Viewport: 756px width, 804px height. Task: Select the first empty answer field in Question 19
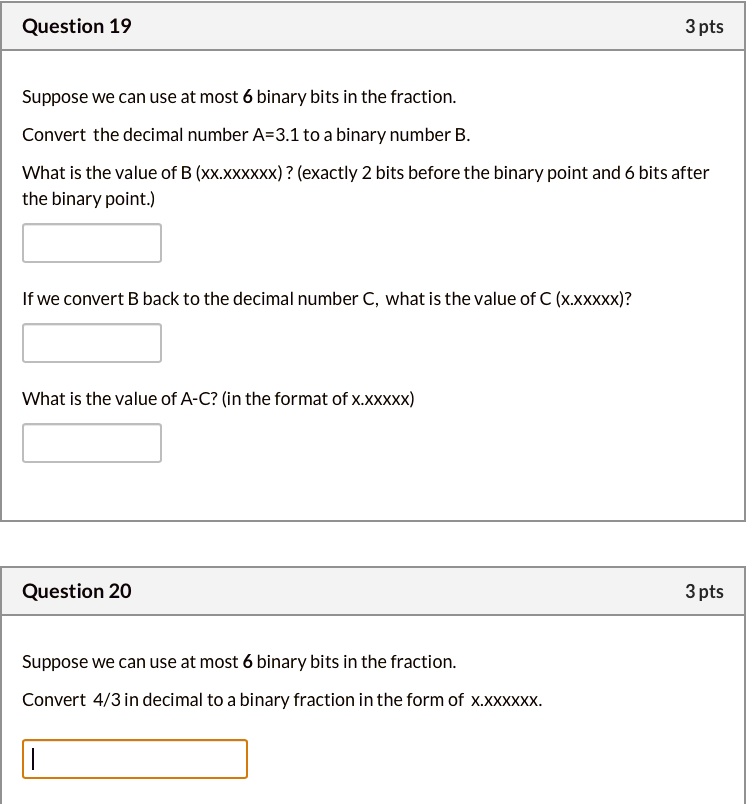[91, 242]
